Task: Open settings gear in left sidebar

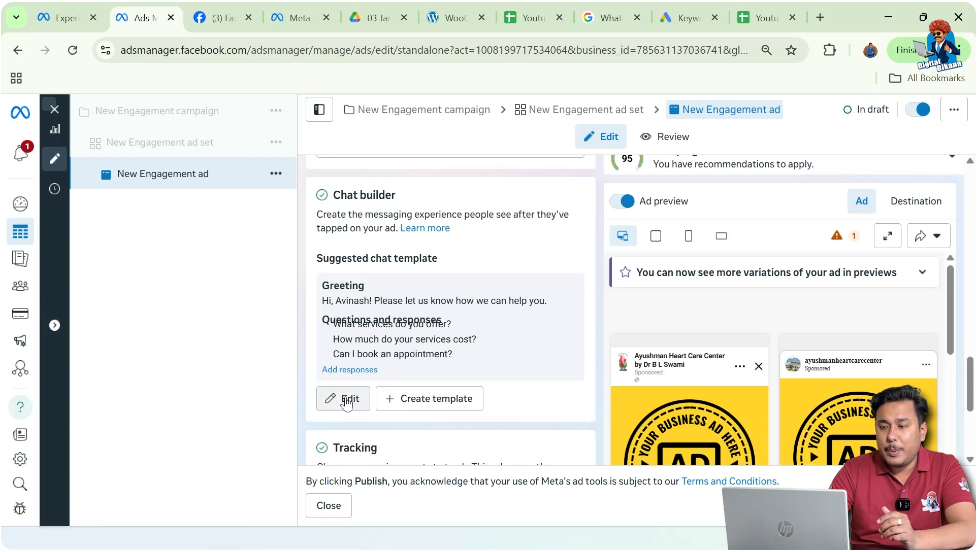Action: click(x=20, y=459)
